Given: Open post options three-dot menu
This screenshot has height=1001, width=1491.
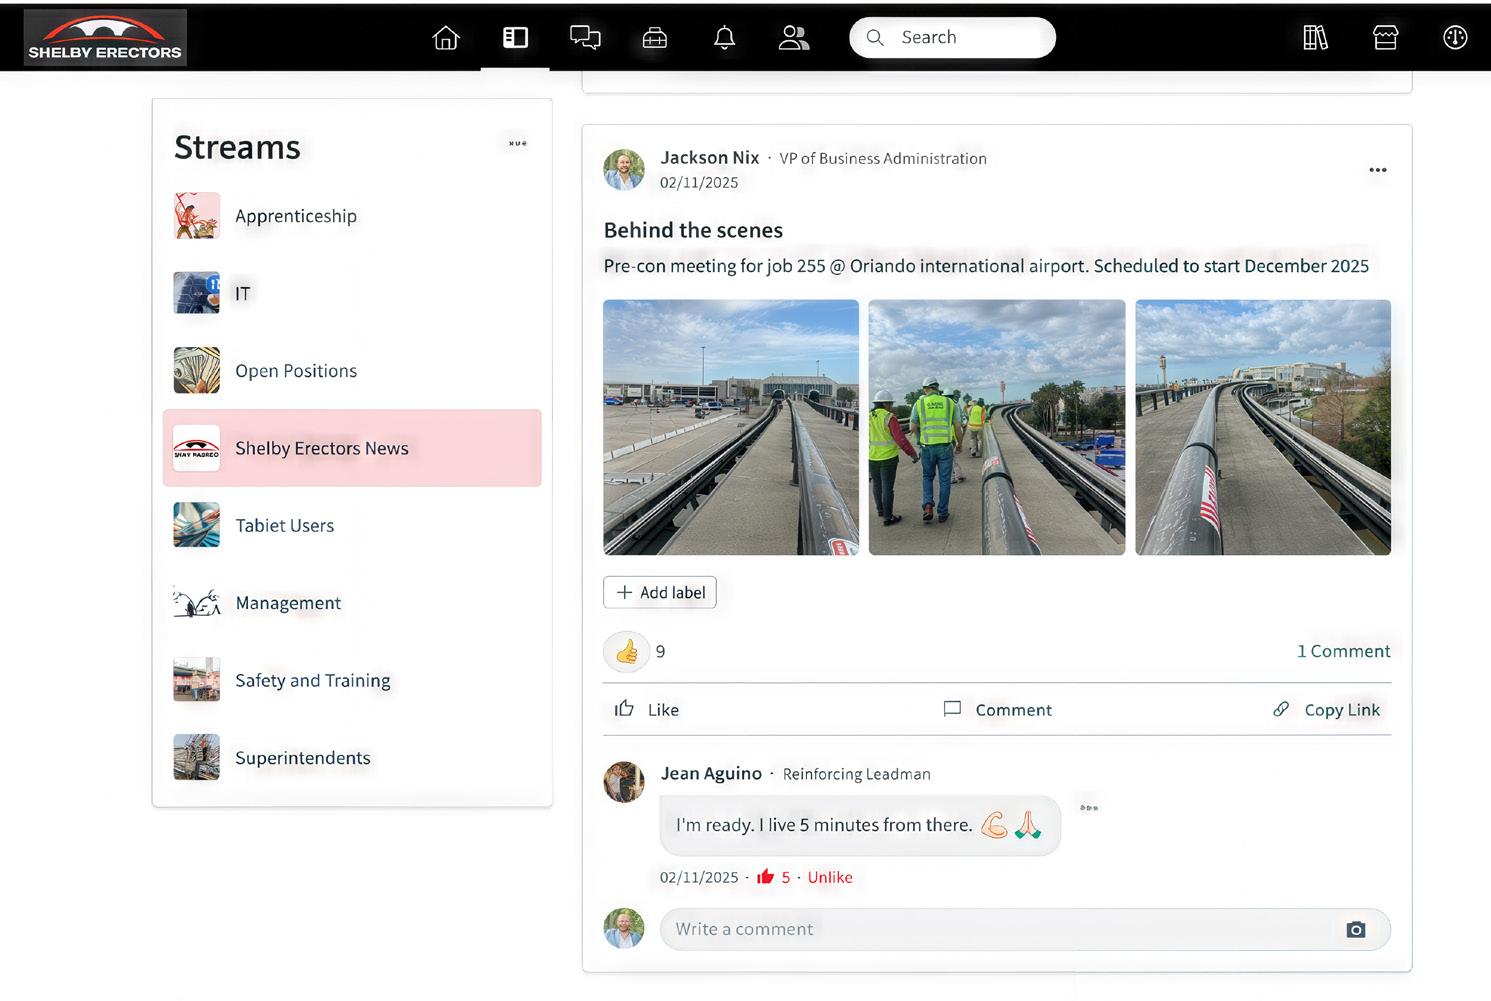Looking at the screenshot, I should coord(1378,170).
